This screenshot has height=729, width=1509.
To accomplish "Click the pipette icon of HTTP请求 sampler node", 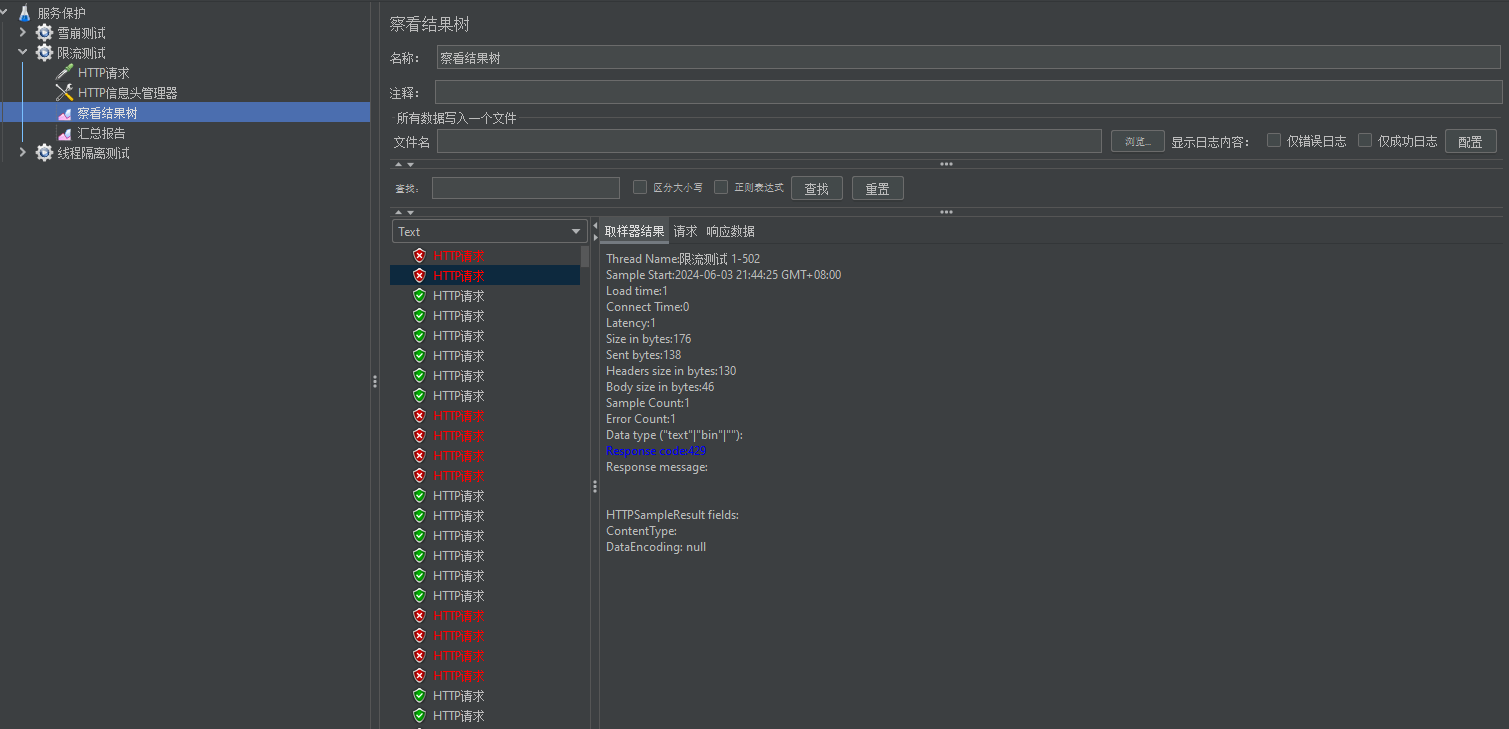I will tap(64, 73).
